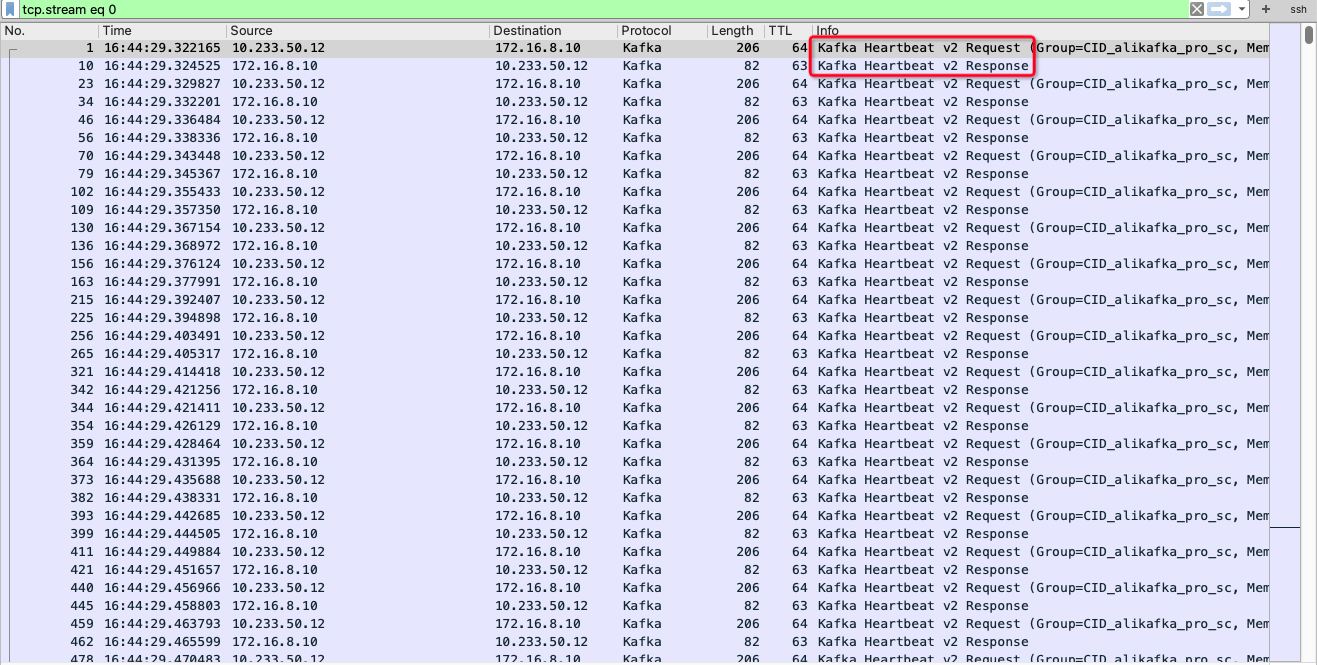1317x665 pixels.
Task: Clear the display filter with the X icon
Action: click(x=1196, y=9)
